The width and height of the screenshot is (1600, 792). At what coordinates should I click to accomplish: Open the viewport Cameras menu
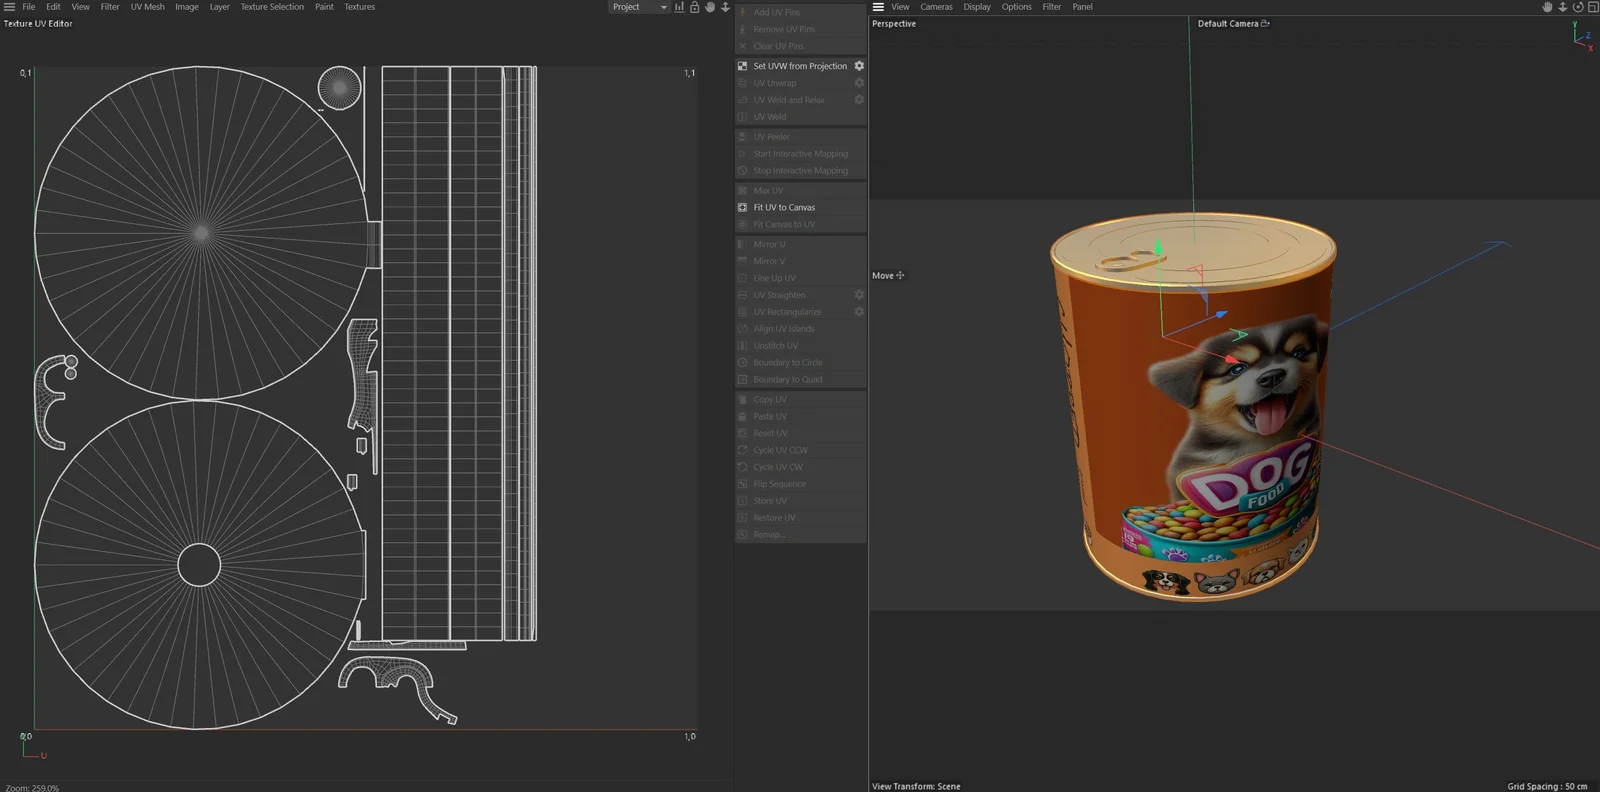tap(936, 7)
